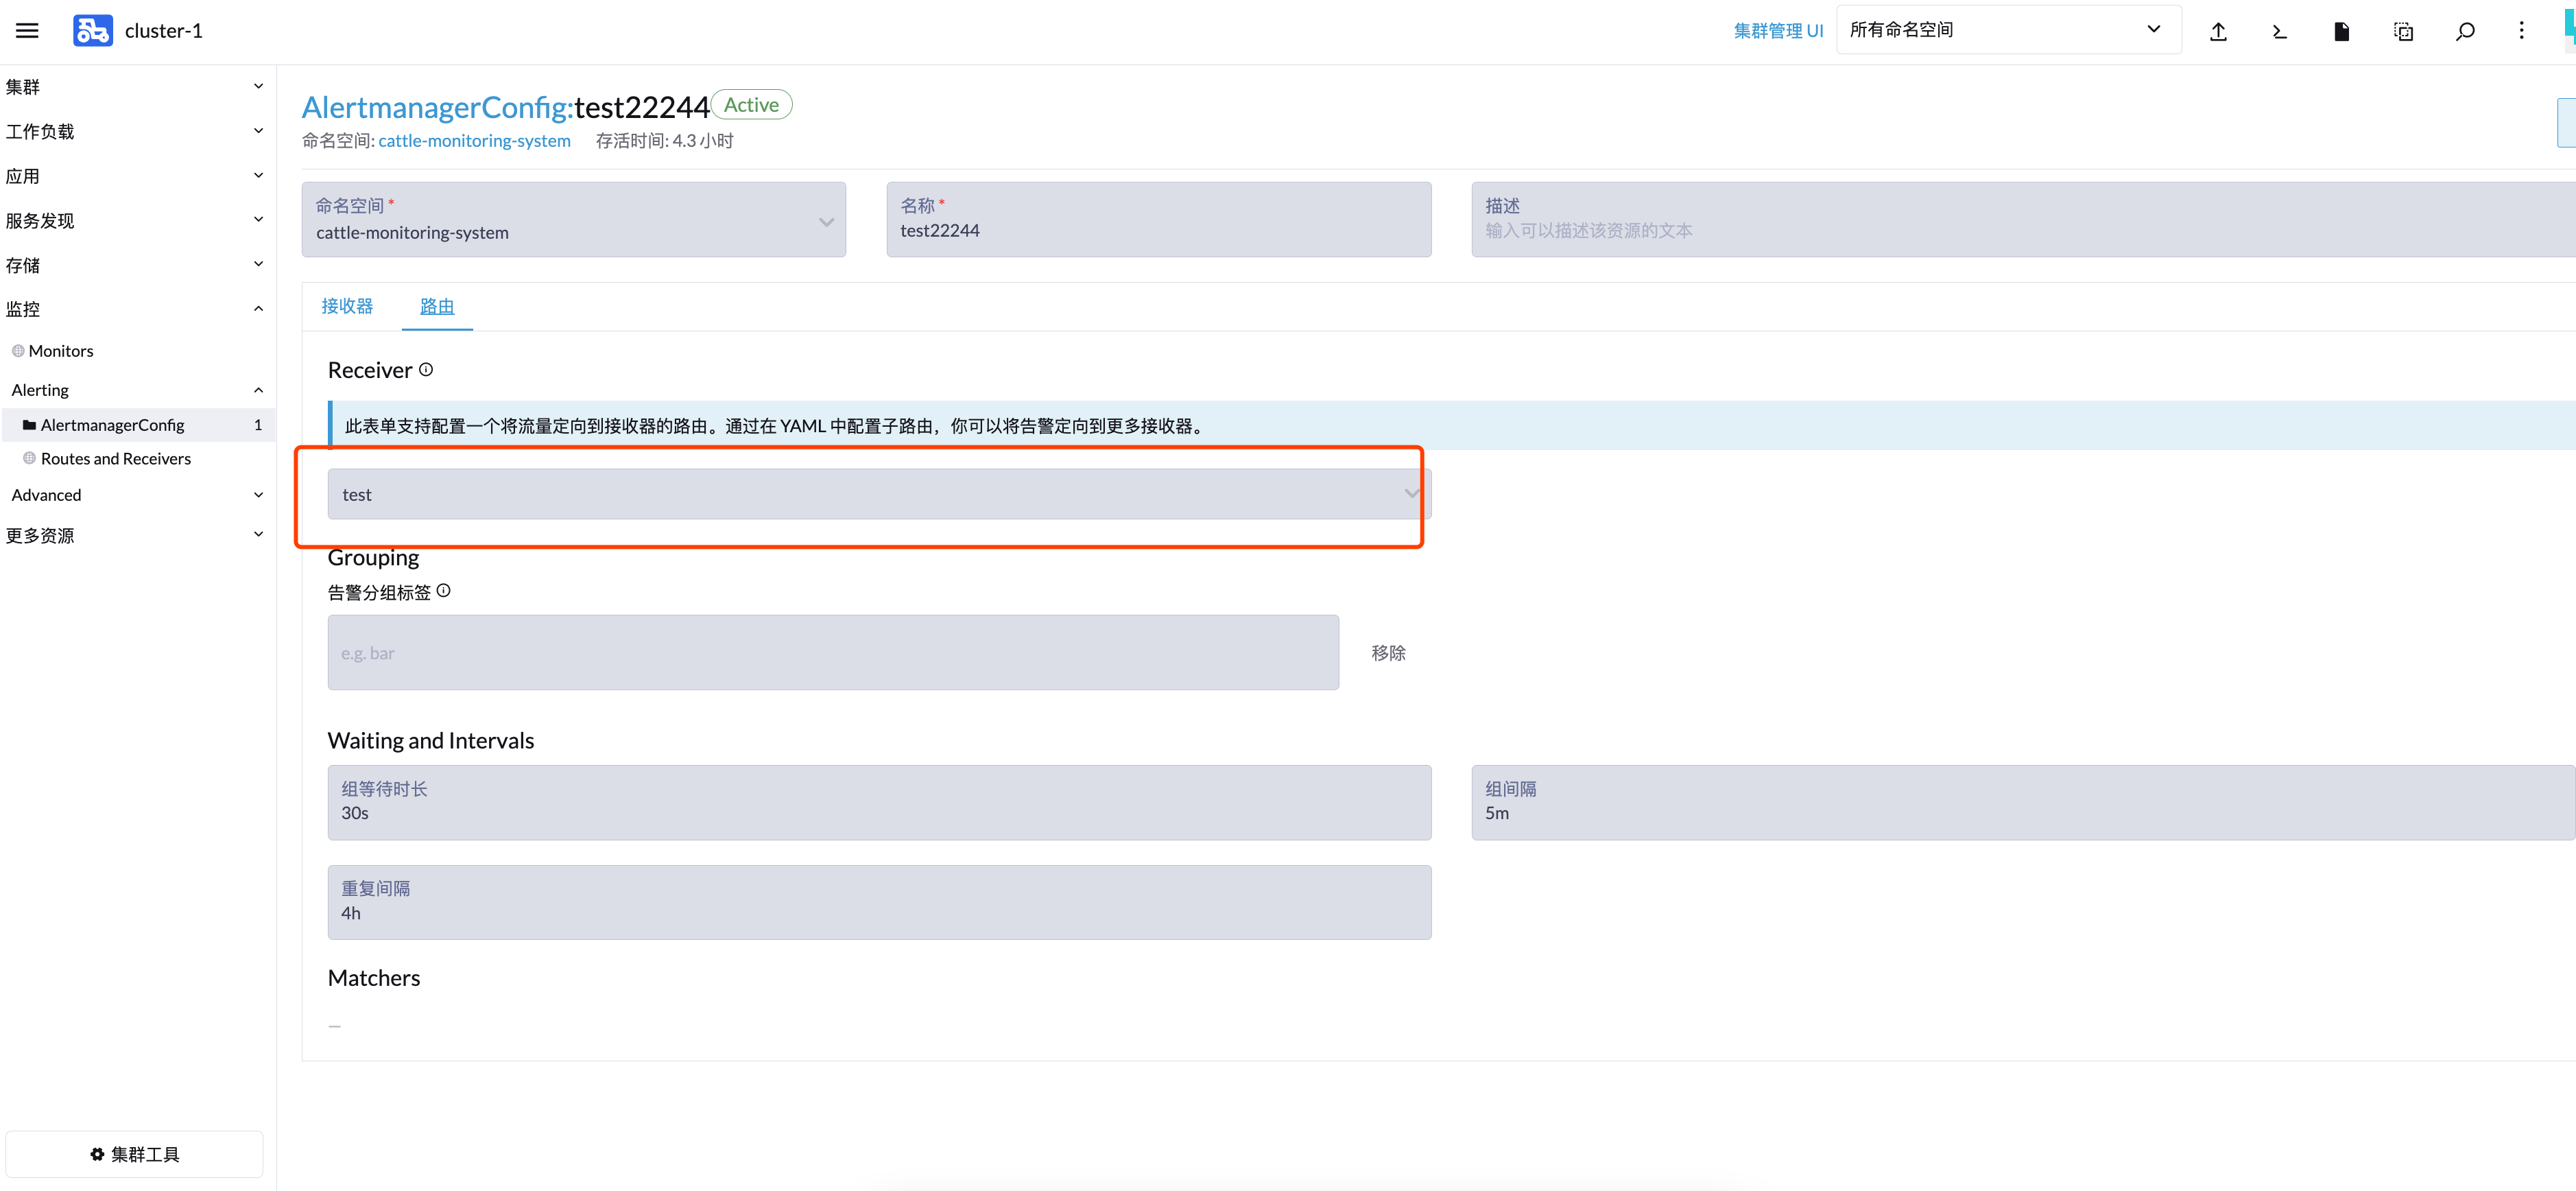Download the kubeconfig file icon
The height and width of the screenshot is (1191, 2576).
(2341, 32)
